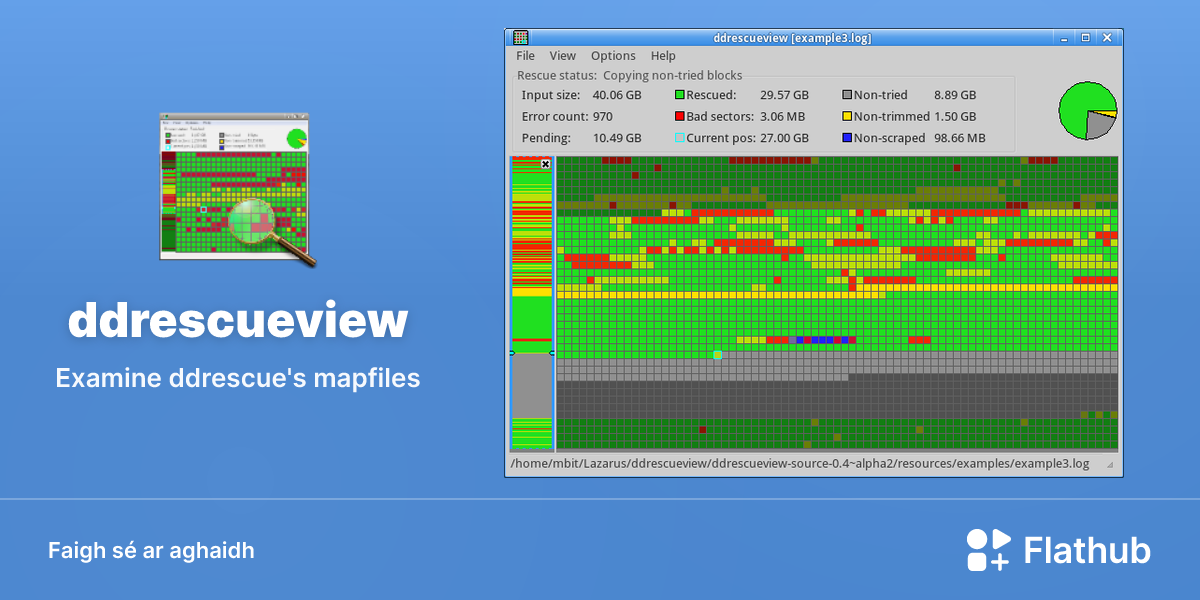Click the Pending value 10.49 GB

[617, 138]
